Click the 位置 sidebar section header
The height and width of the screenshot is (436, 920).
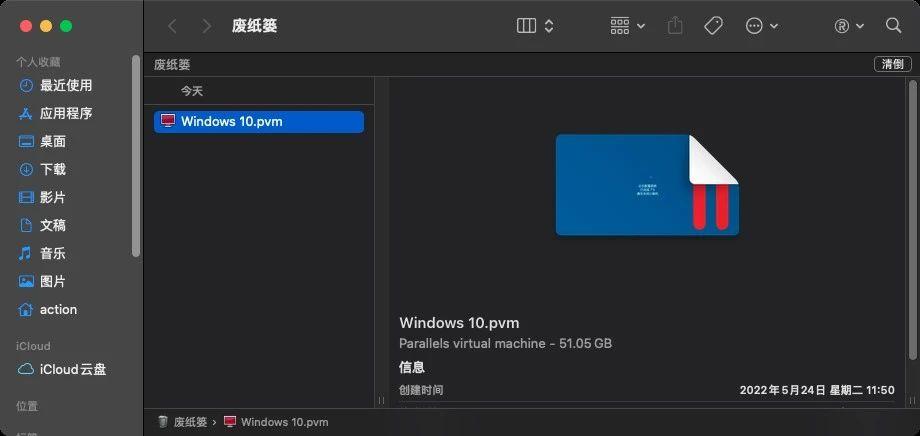(x=27, y=406)
